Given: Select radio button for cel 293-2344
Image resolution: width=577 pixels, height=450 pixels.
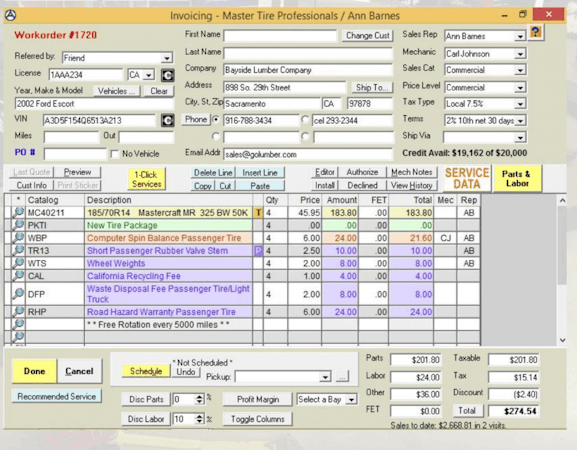Looking at the screenshot, I should pyautogui.click(x=305, y=120).
